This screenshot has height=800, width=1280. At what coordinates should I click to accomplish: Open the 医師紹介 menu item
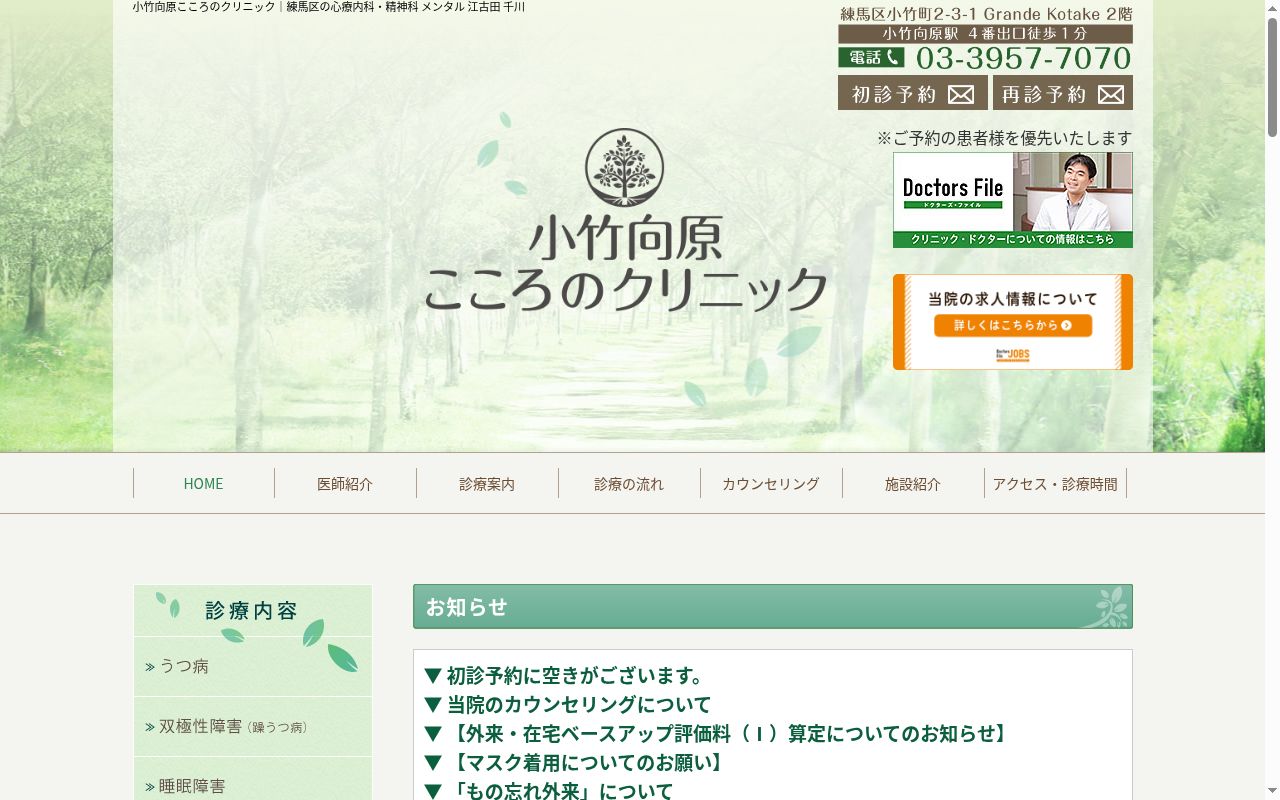345,483
